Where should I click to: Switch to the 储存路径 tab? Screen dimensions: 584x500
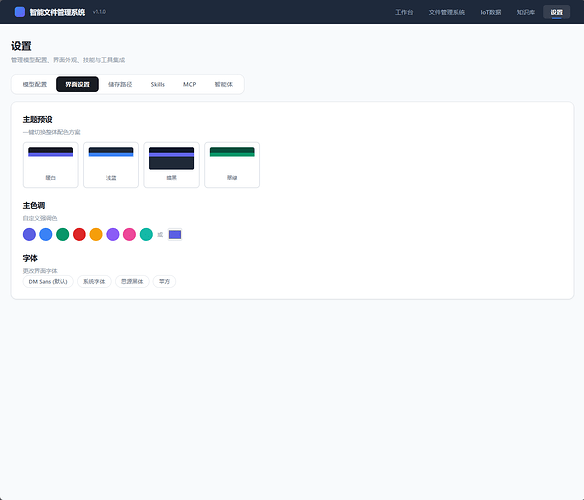click(x=120, y=84)
